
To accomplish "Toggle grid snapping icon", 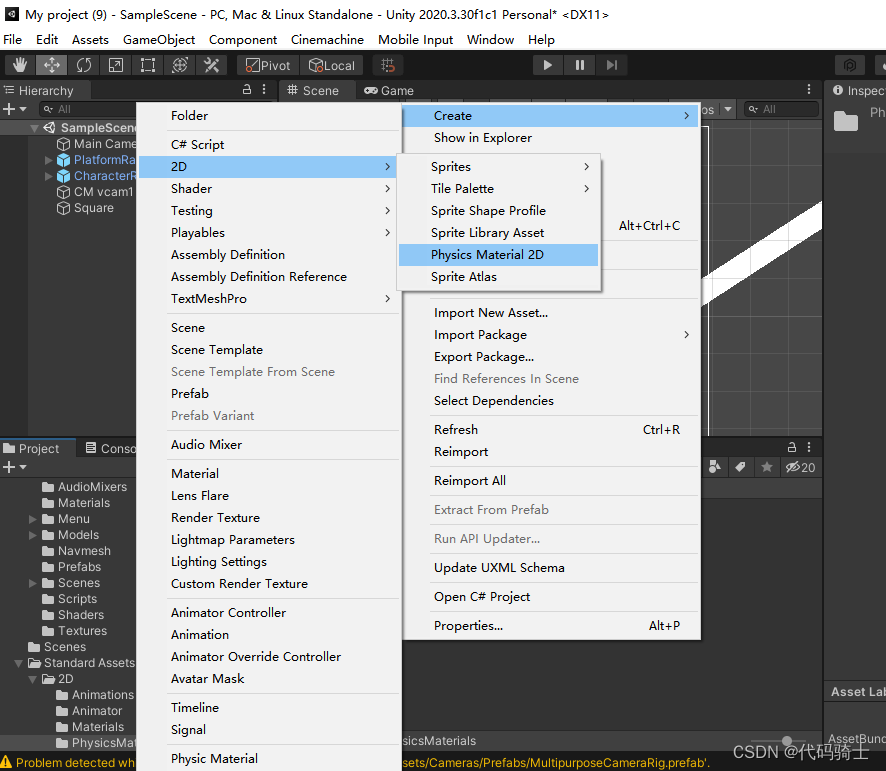I will (388, 66).
